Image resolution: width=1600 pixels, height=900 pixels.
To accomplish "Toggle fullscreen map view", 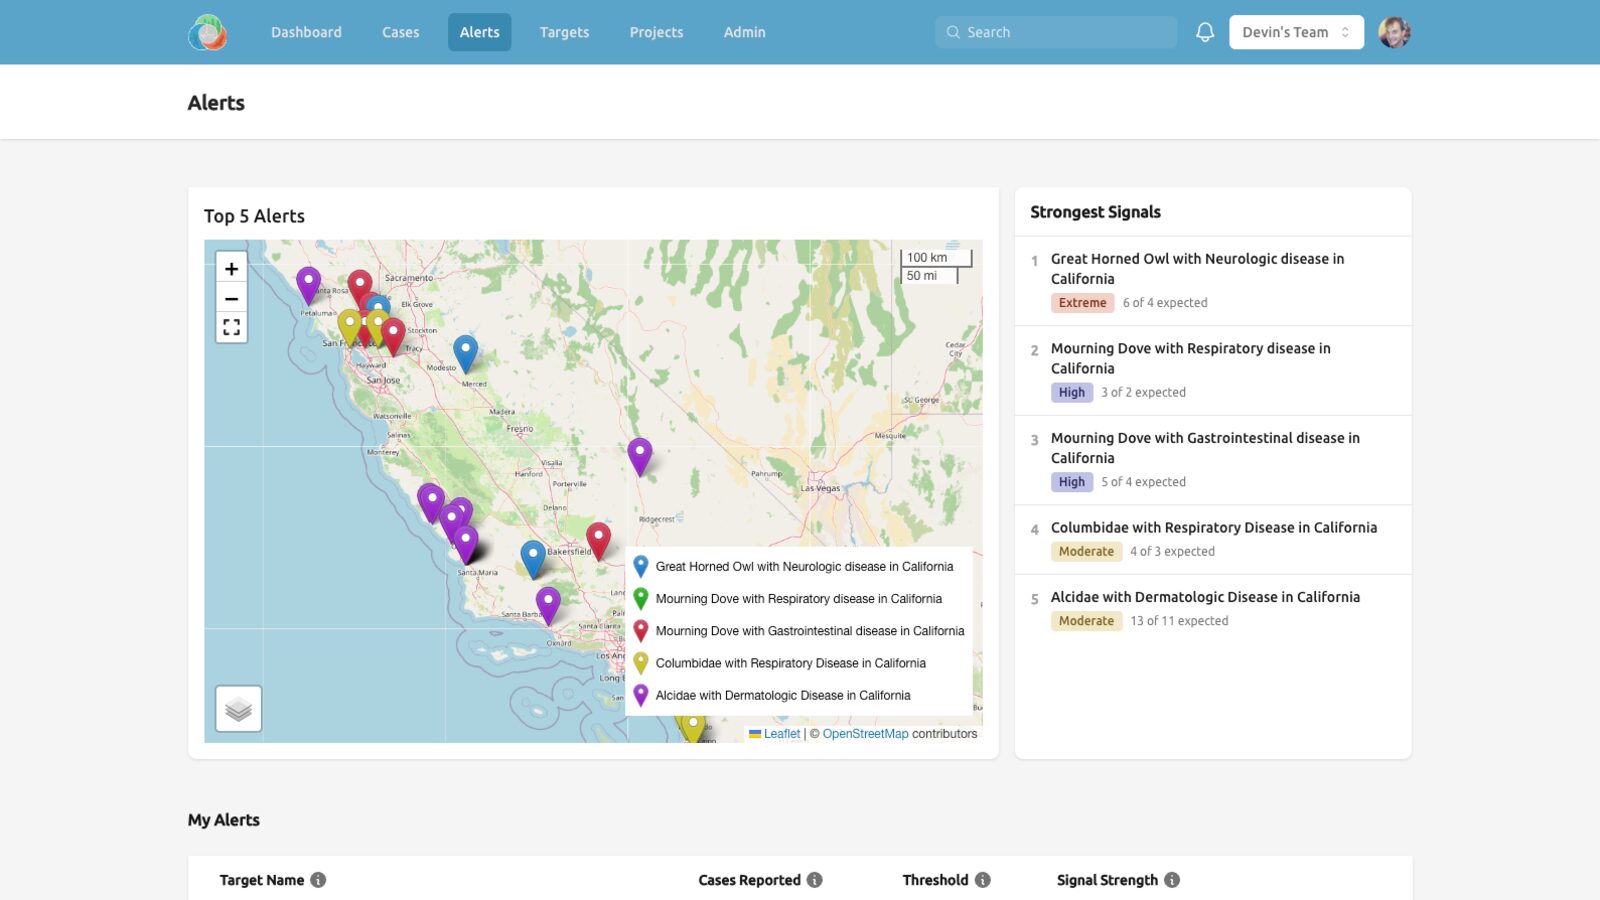I will [231, 327].
